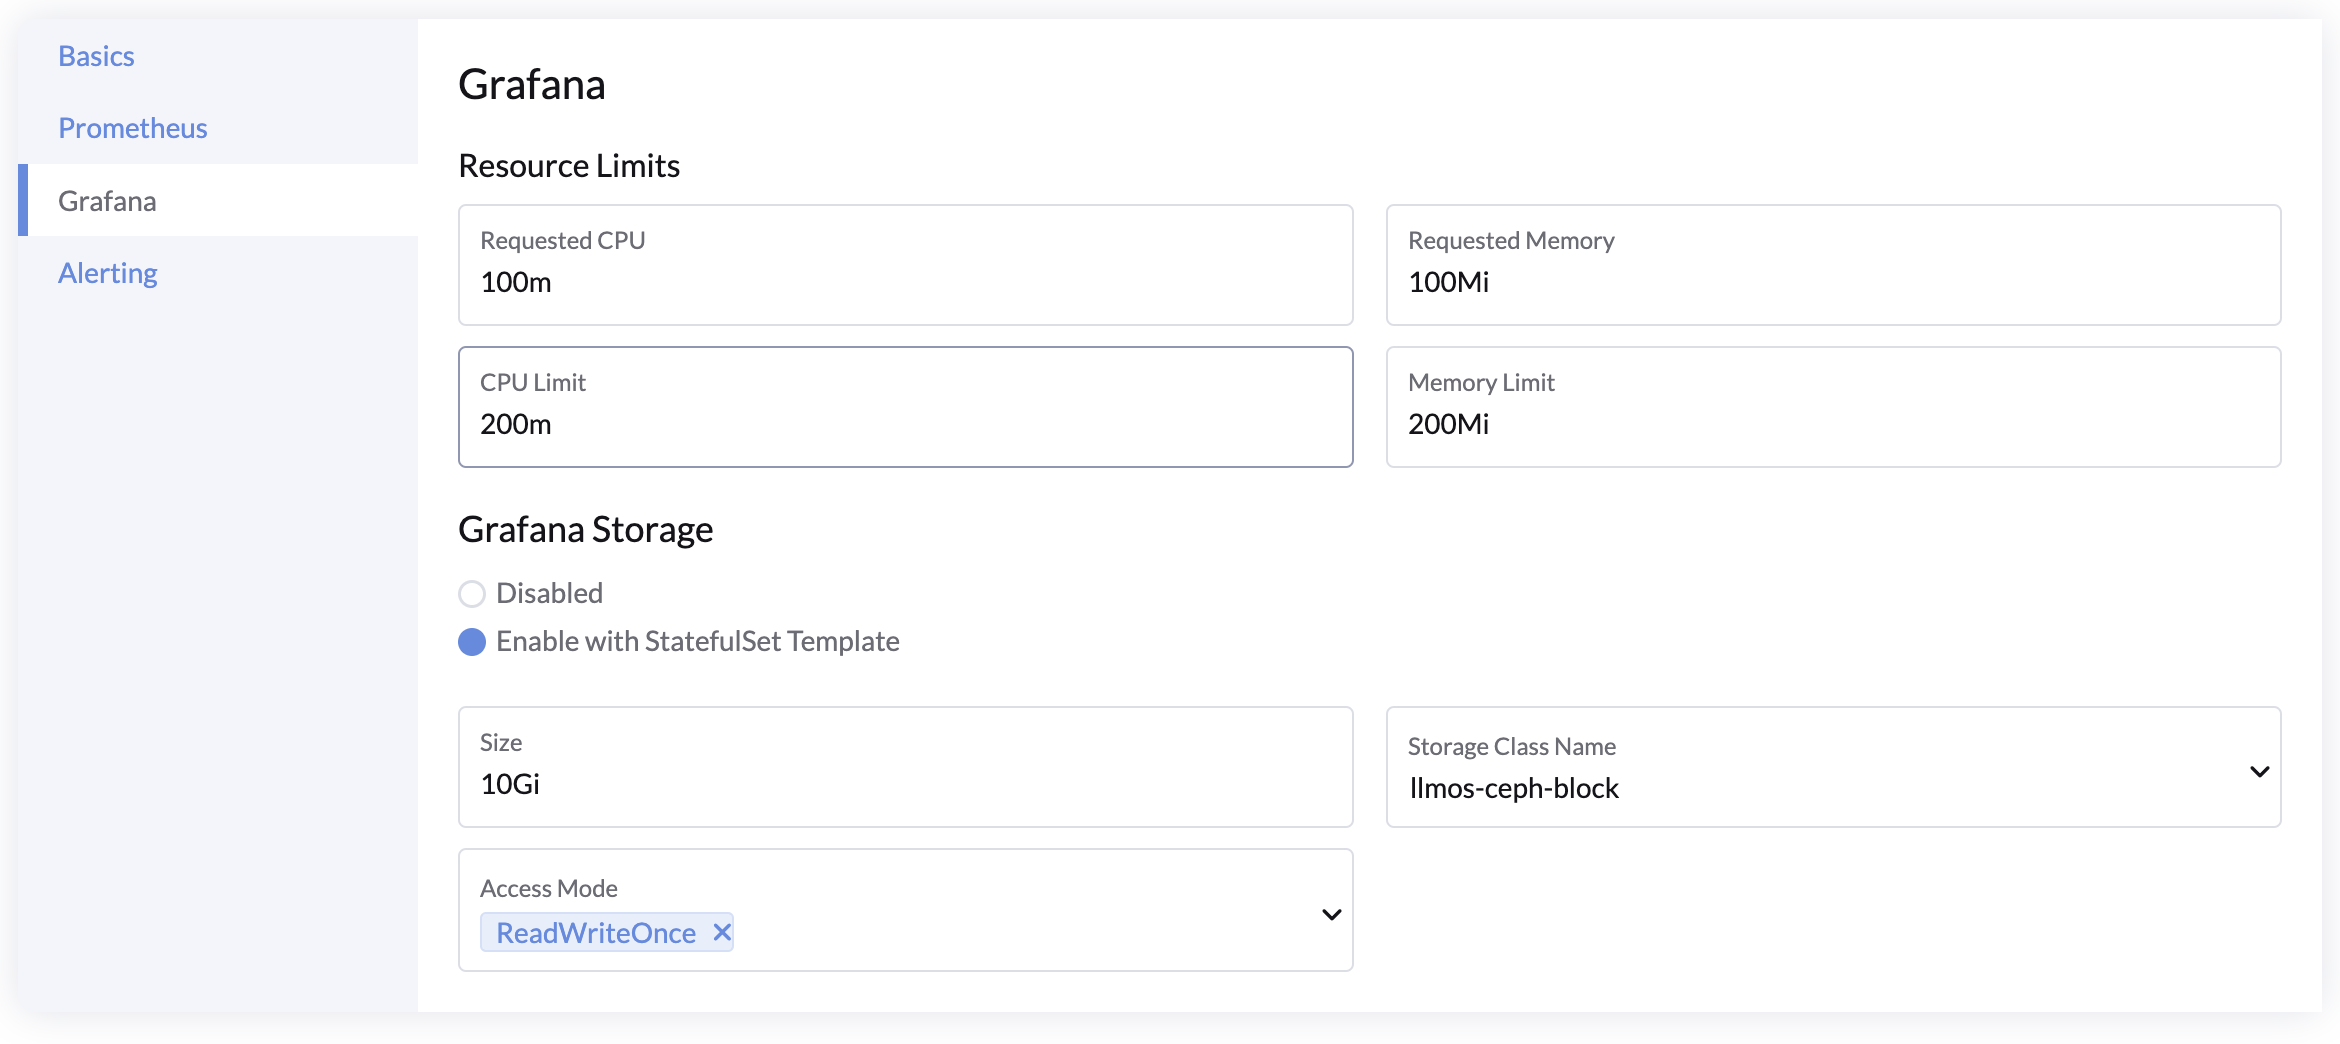The width and height of the screenshot is (2340, 1044).
Task: Open the Basics section
Action: (x=96, y=56)
